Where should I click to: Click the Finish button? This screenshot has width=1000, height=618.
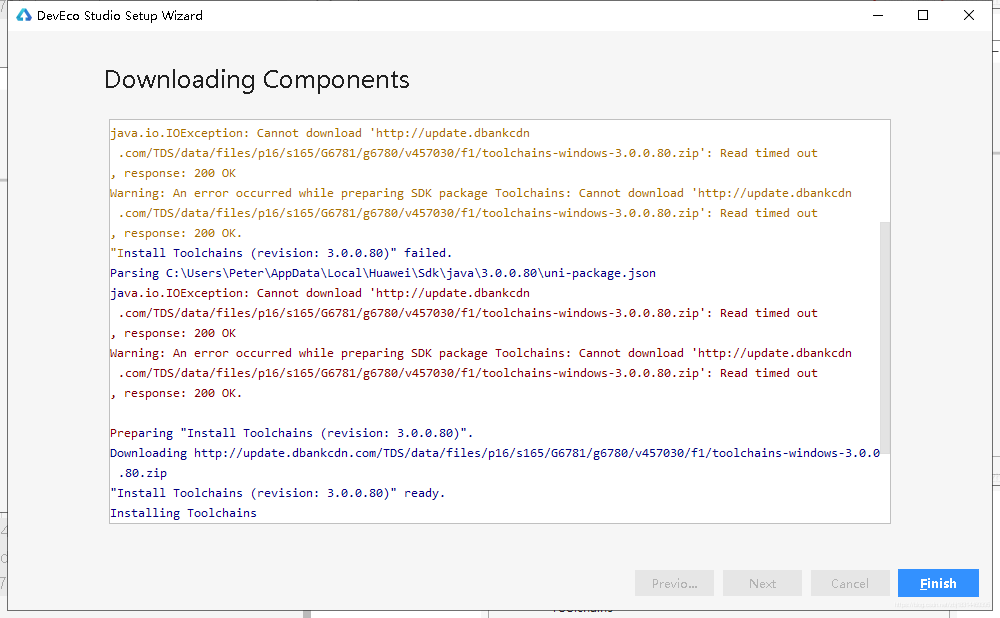(x=938, y=583)
